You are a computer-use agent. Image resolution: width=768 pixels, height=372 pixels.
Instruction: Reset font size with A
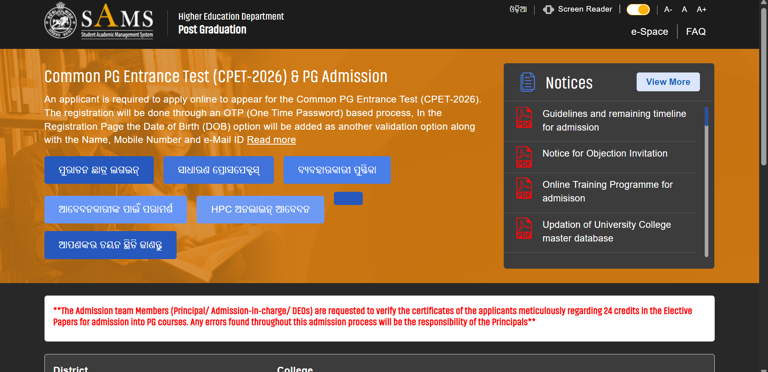pyautogui.click(x=684, y=9)
